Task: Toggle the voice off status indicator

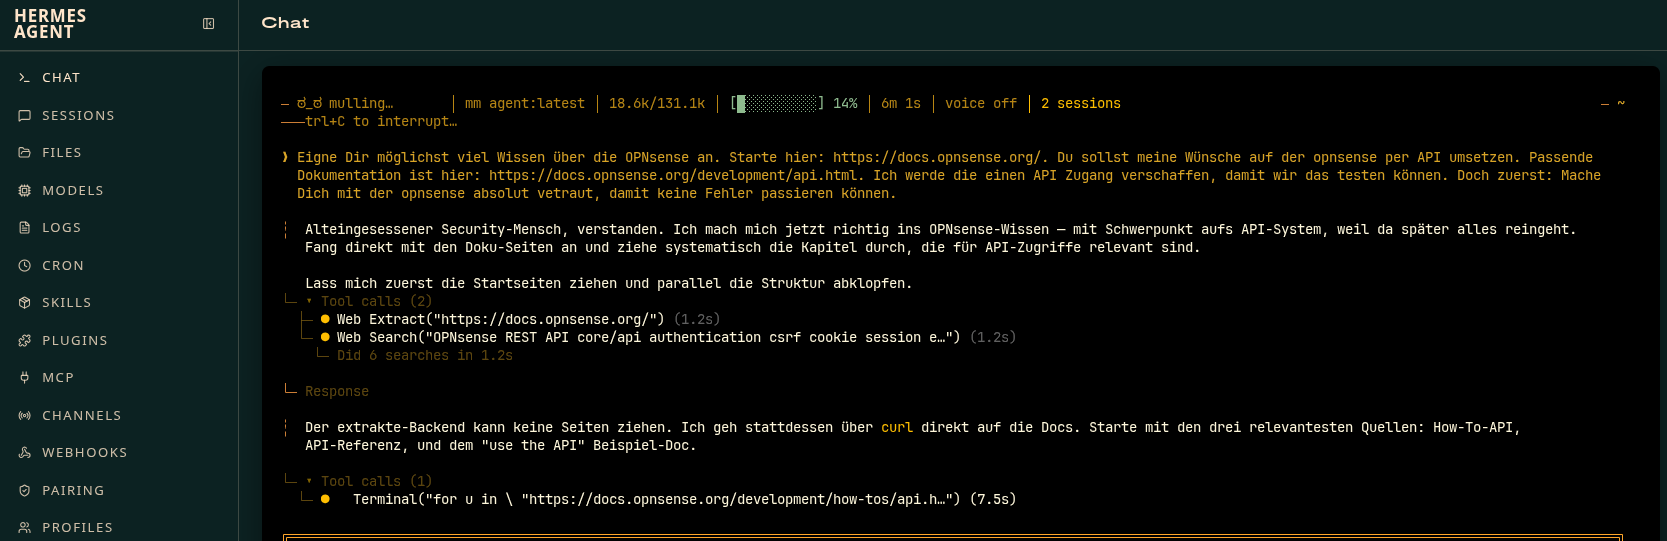Action: pos(980,103)
